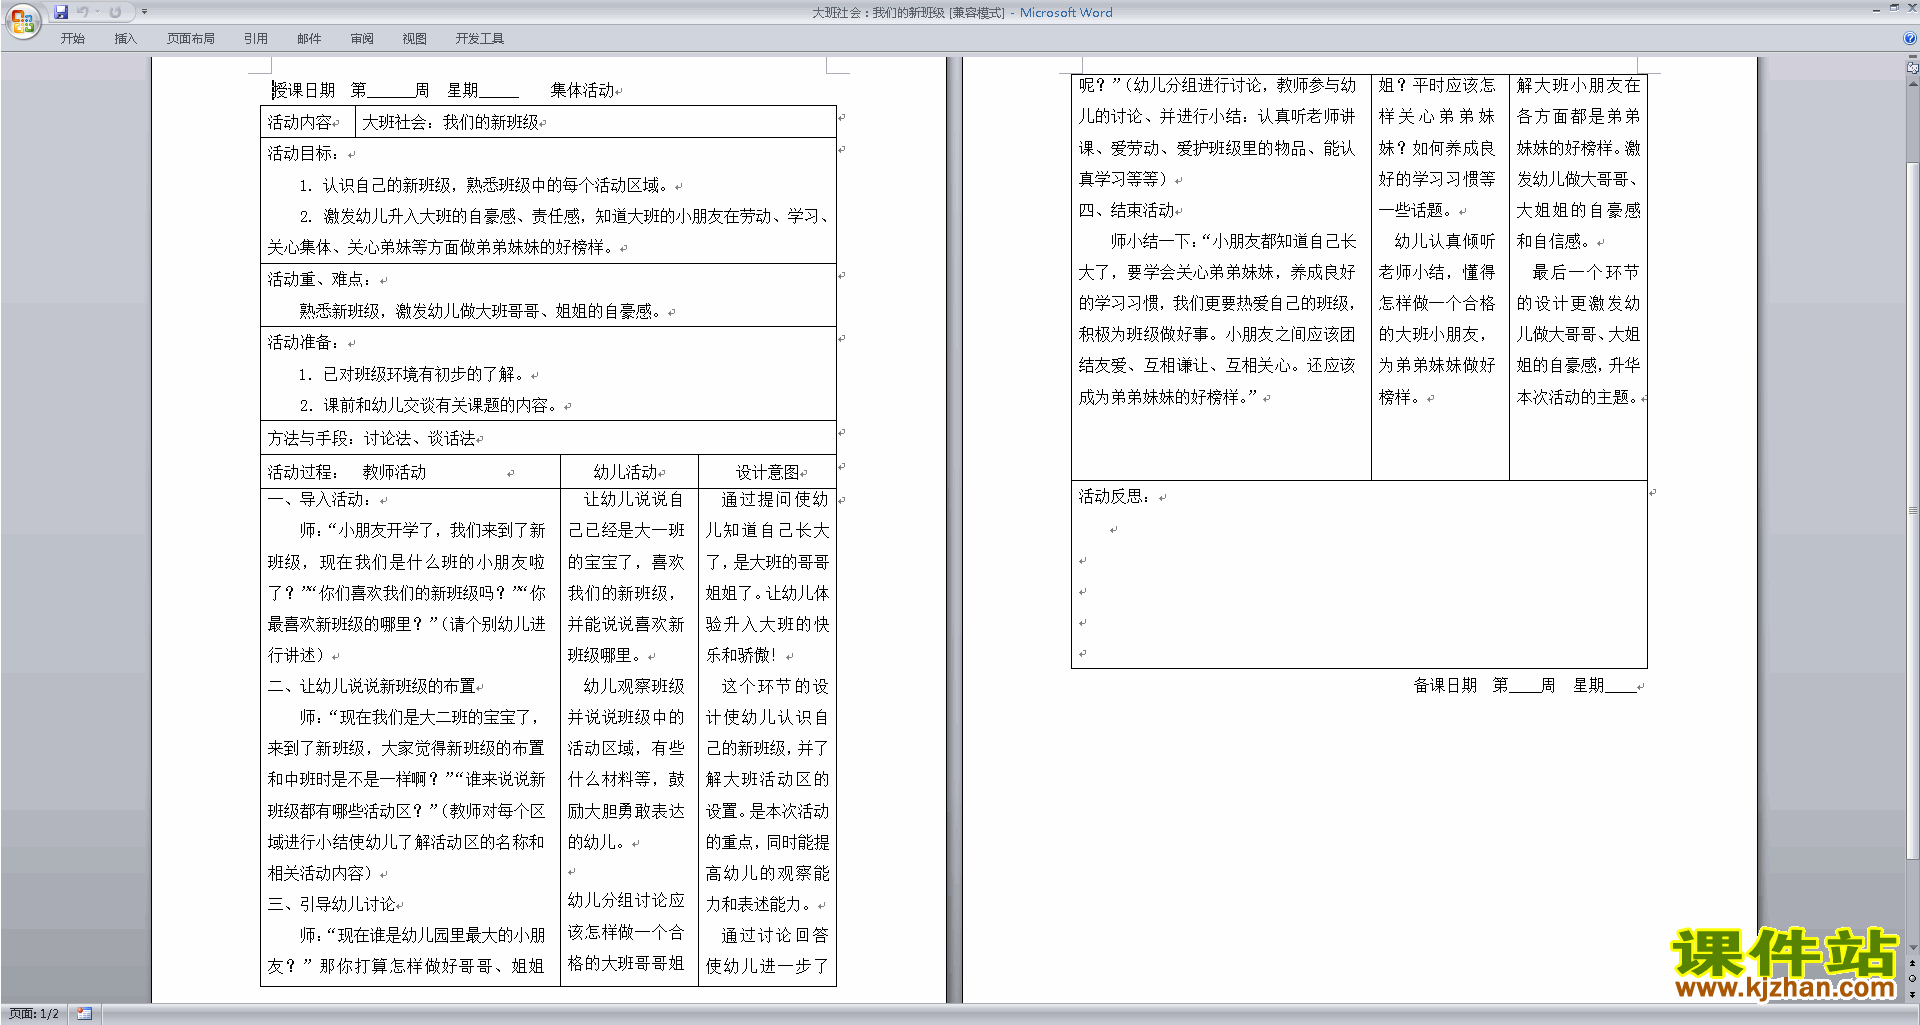Click the text 幼儿认真倾听 on page two
The width and height of the screenshot is (1920, 1025).
point(1445,241)
